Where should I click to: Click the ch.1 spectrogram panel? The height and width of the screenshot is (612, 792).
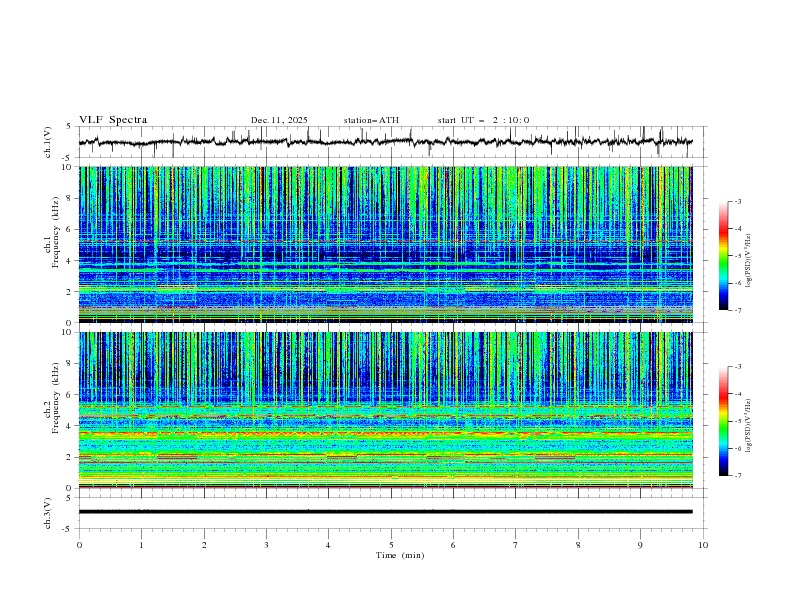386,244
